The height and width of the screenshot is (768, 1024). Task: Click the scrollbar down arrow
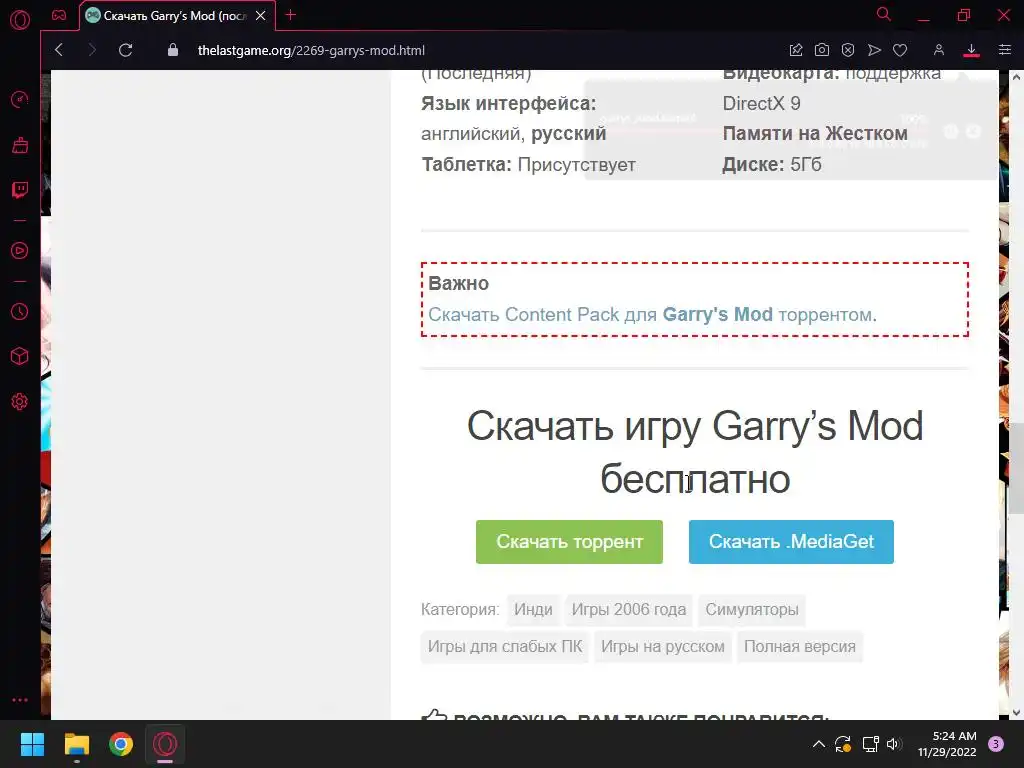(1016, 712)
